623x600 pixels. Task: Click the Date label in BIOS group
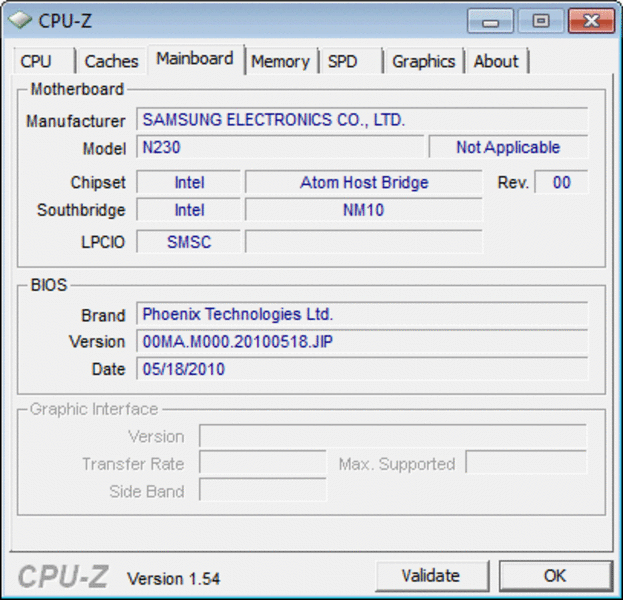[x=108, y=369]
